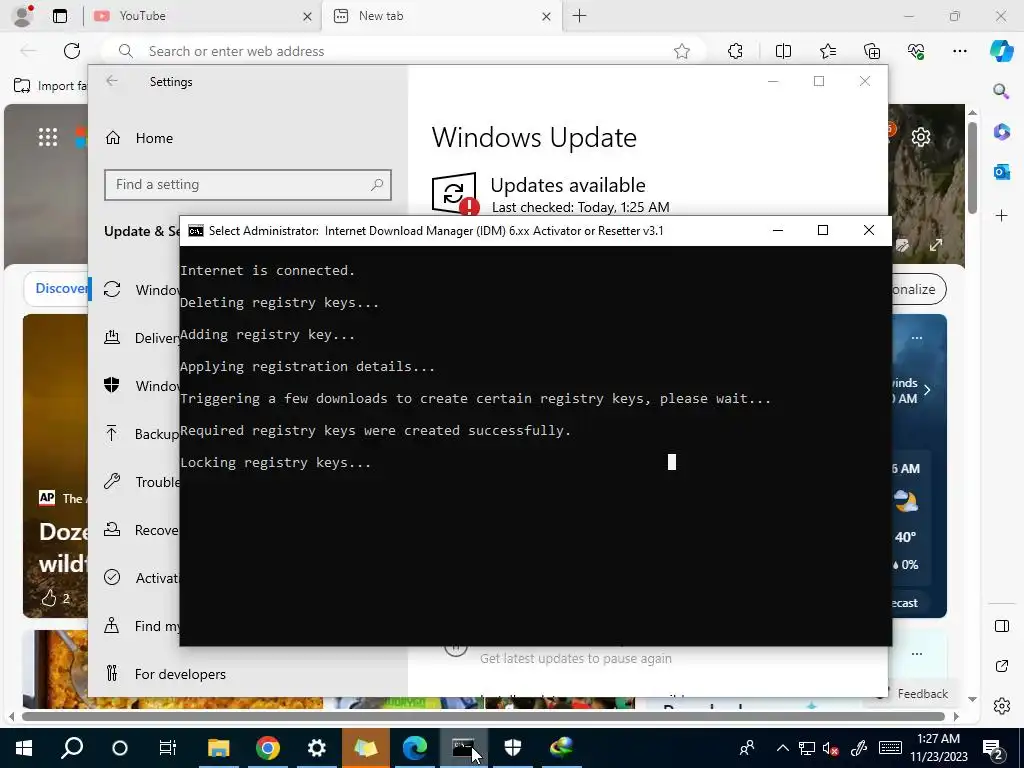Open taskbar search magnifier
The width and height of the screenshot is (1024, 768).
[x=72, y=748]
